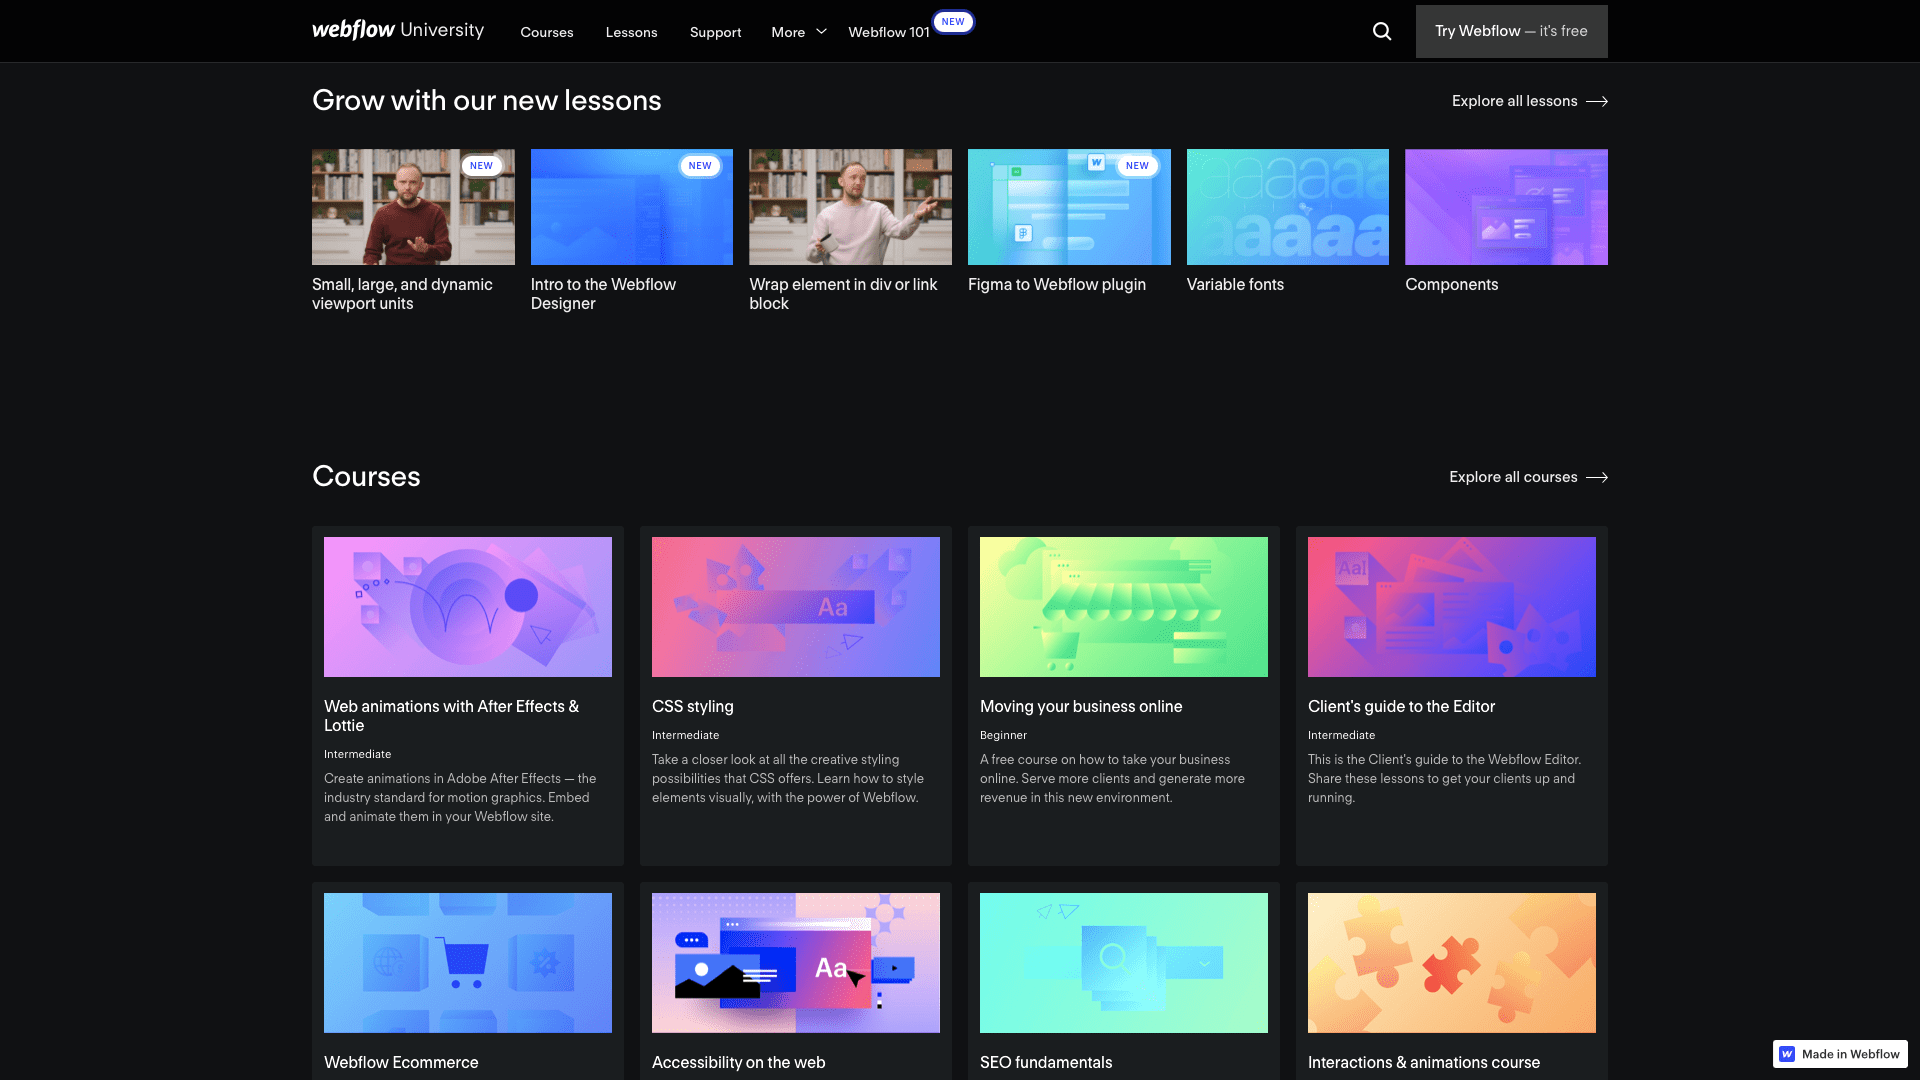Image resolution: width=1920 pixels, height=1080 pixels.
Task: Open Webflow Ecommerce course image
Action: click(x=468, y=963)
